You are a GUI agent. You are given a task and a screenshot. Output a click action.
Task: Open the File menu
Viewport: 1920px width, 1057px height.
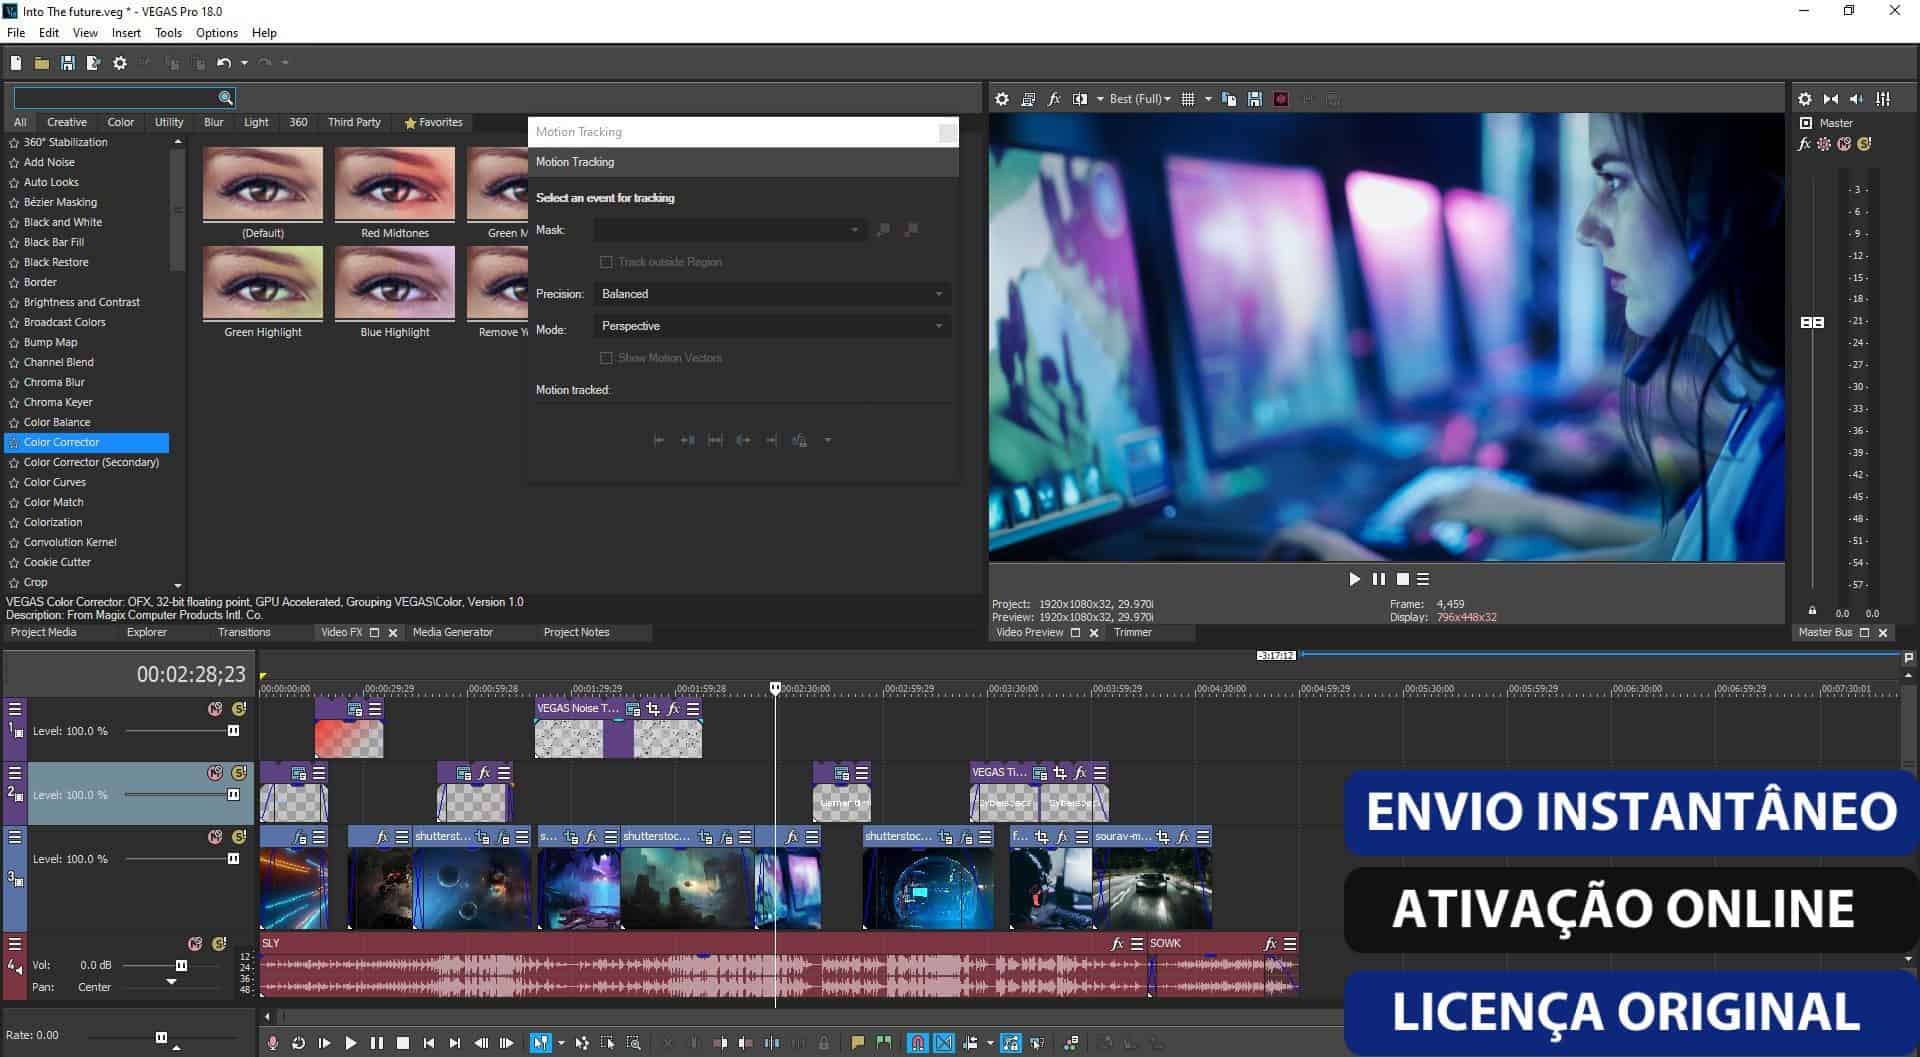pyautogui.click(x=16, y=33)
